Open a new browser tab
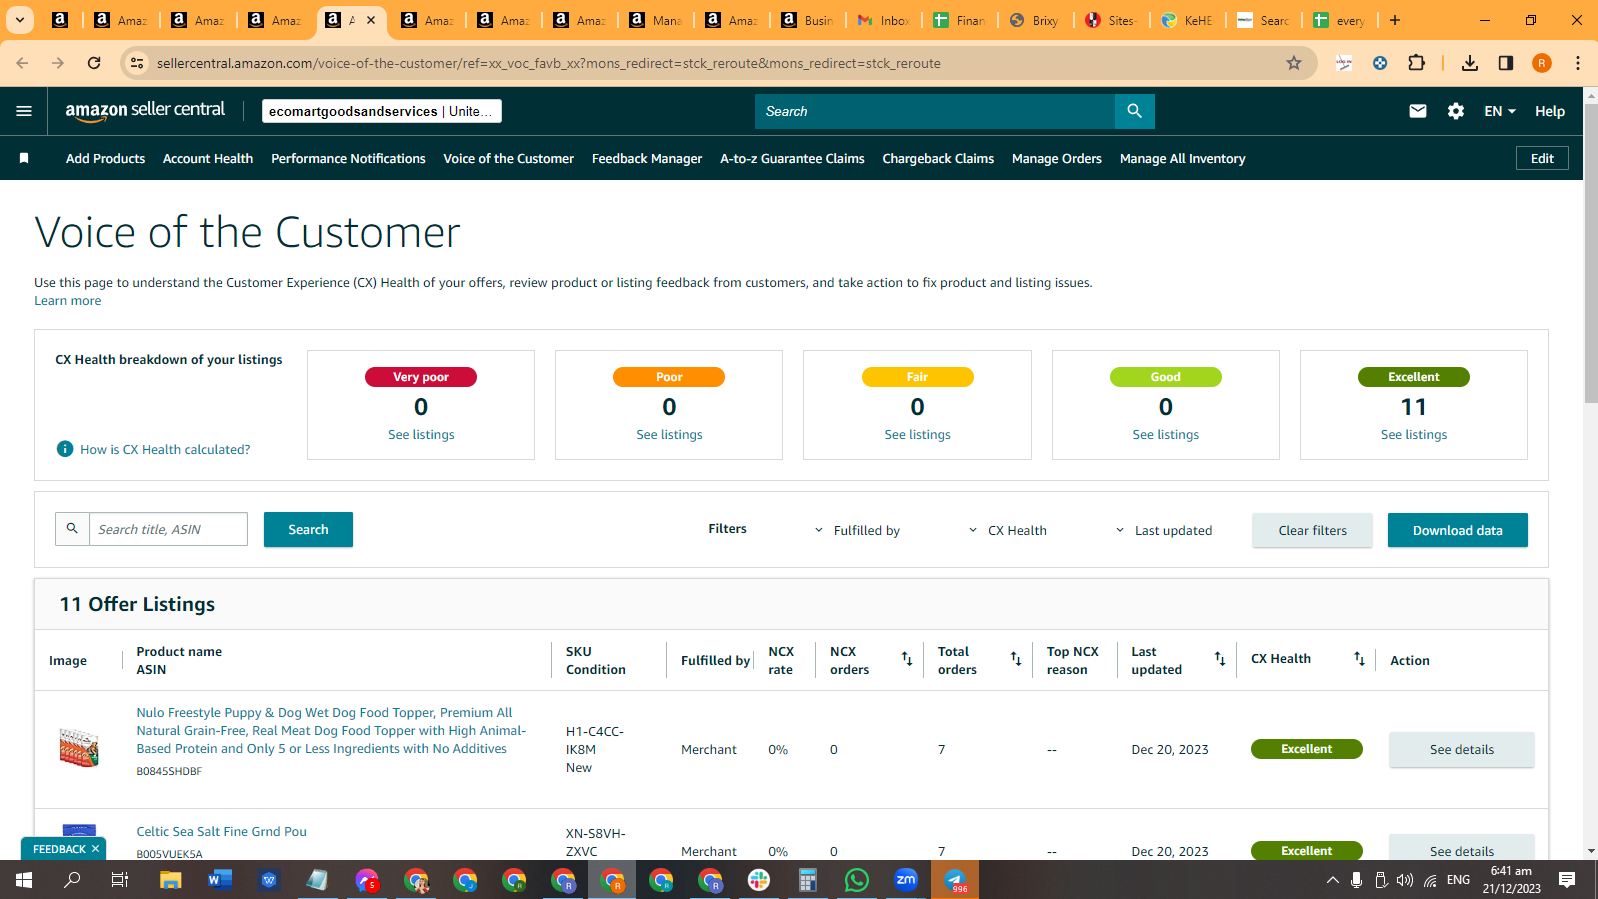This screenshot has width=1598, height=899. point(1395,20)
